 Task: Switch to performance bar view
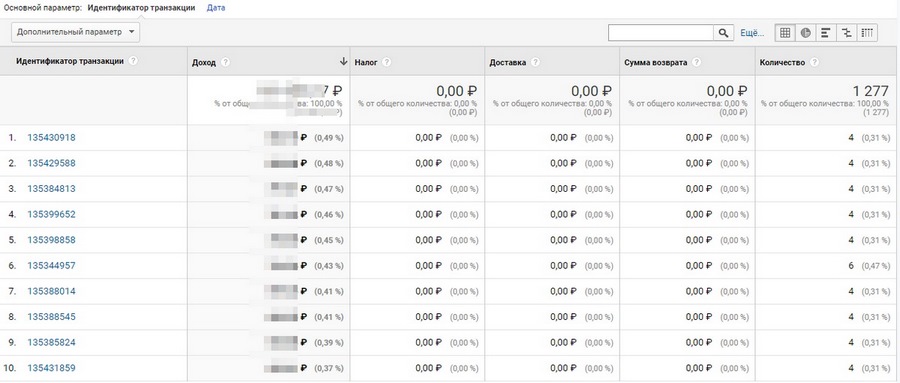pyautogui.click(x=826, y=33)
